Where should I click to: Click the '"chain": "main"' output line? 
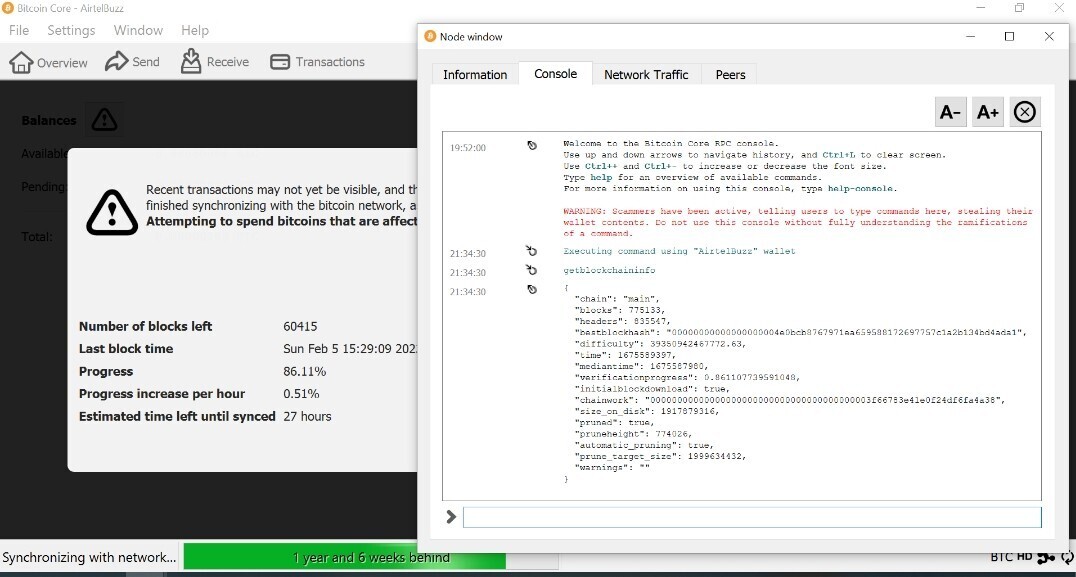tap(617, 299)
